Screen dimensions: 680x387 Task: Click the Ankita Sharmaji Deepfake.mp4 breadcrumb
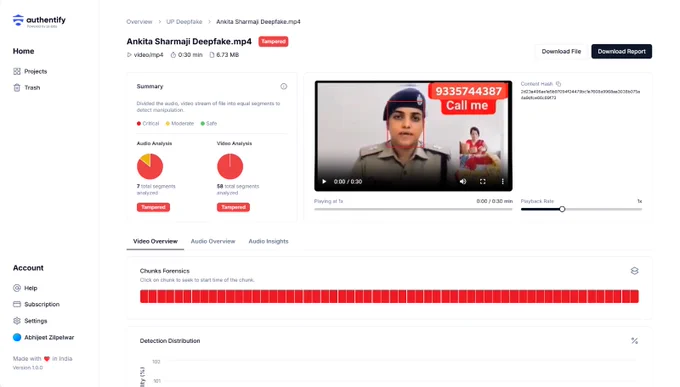coord(258,22)
